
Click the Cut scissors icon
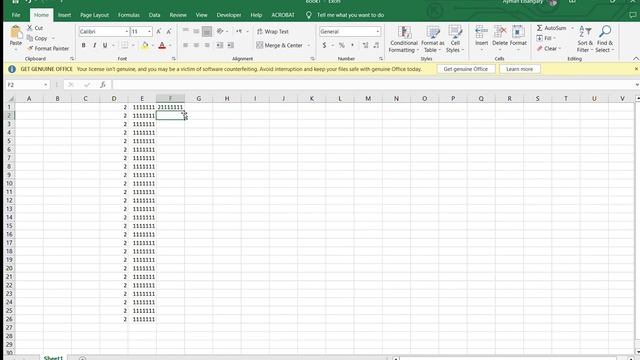click(x=30, y=28)
